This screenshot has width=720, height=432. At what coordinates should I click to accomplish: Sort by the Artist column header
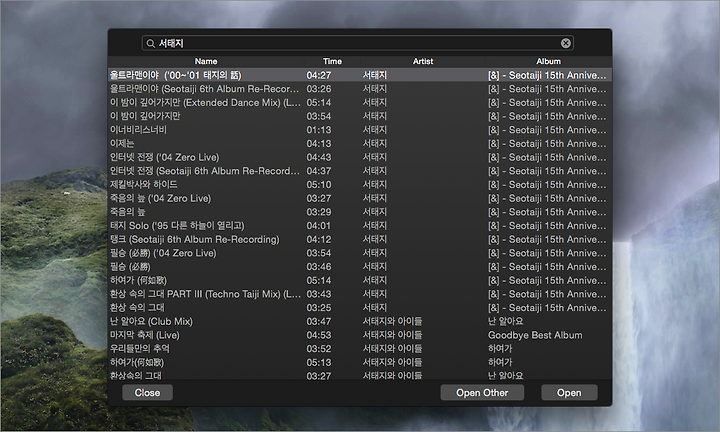[x=422, y=61]
